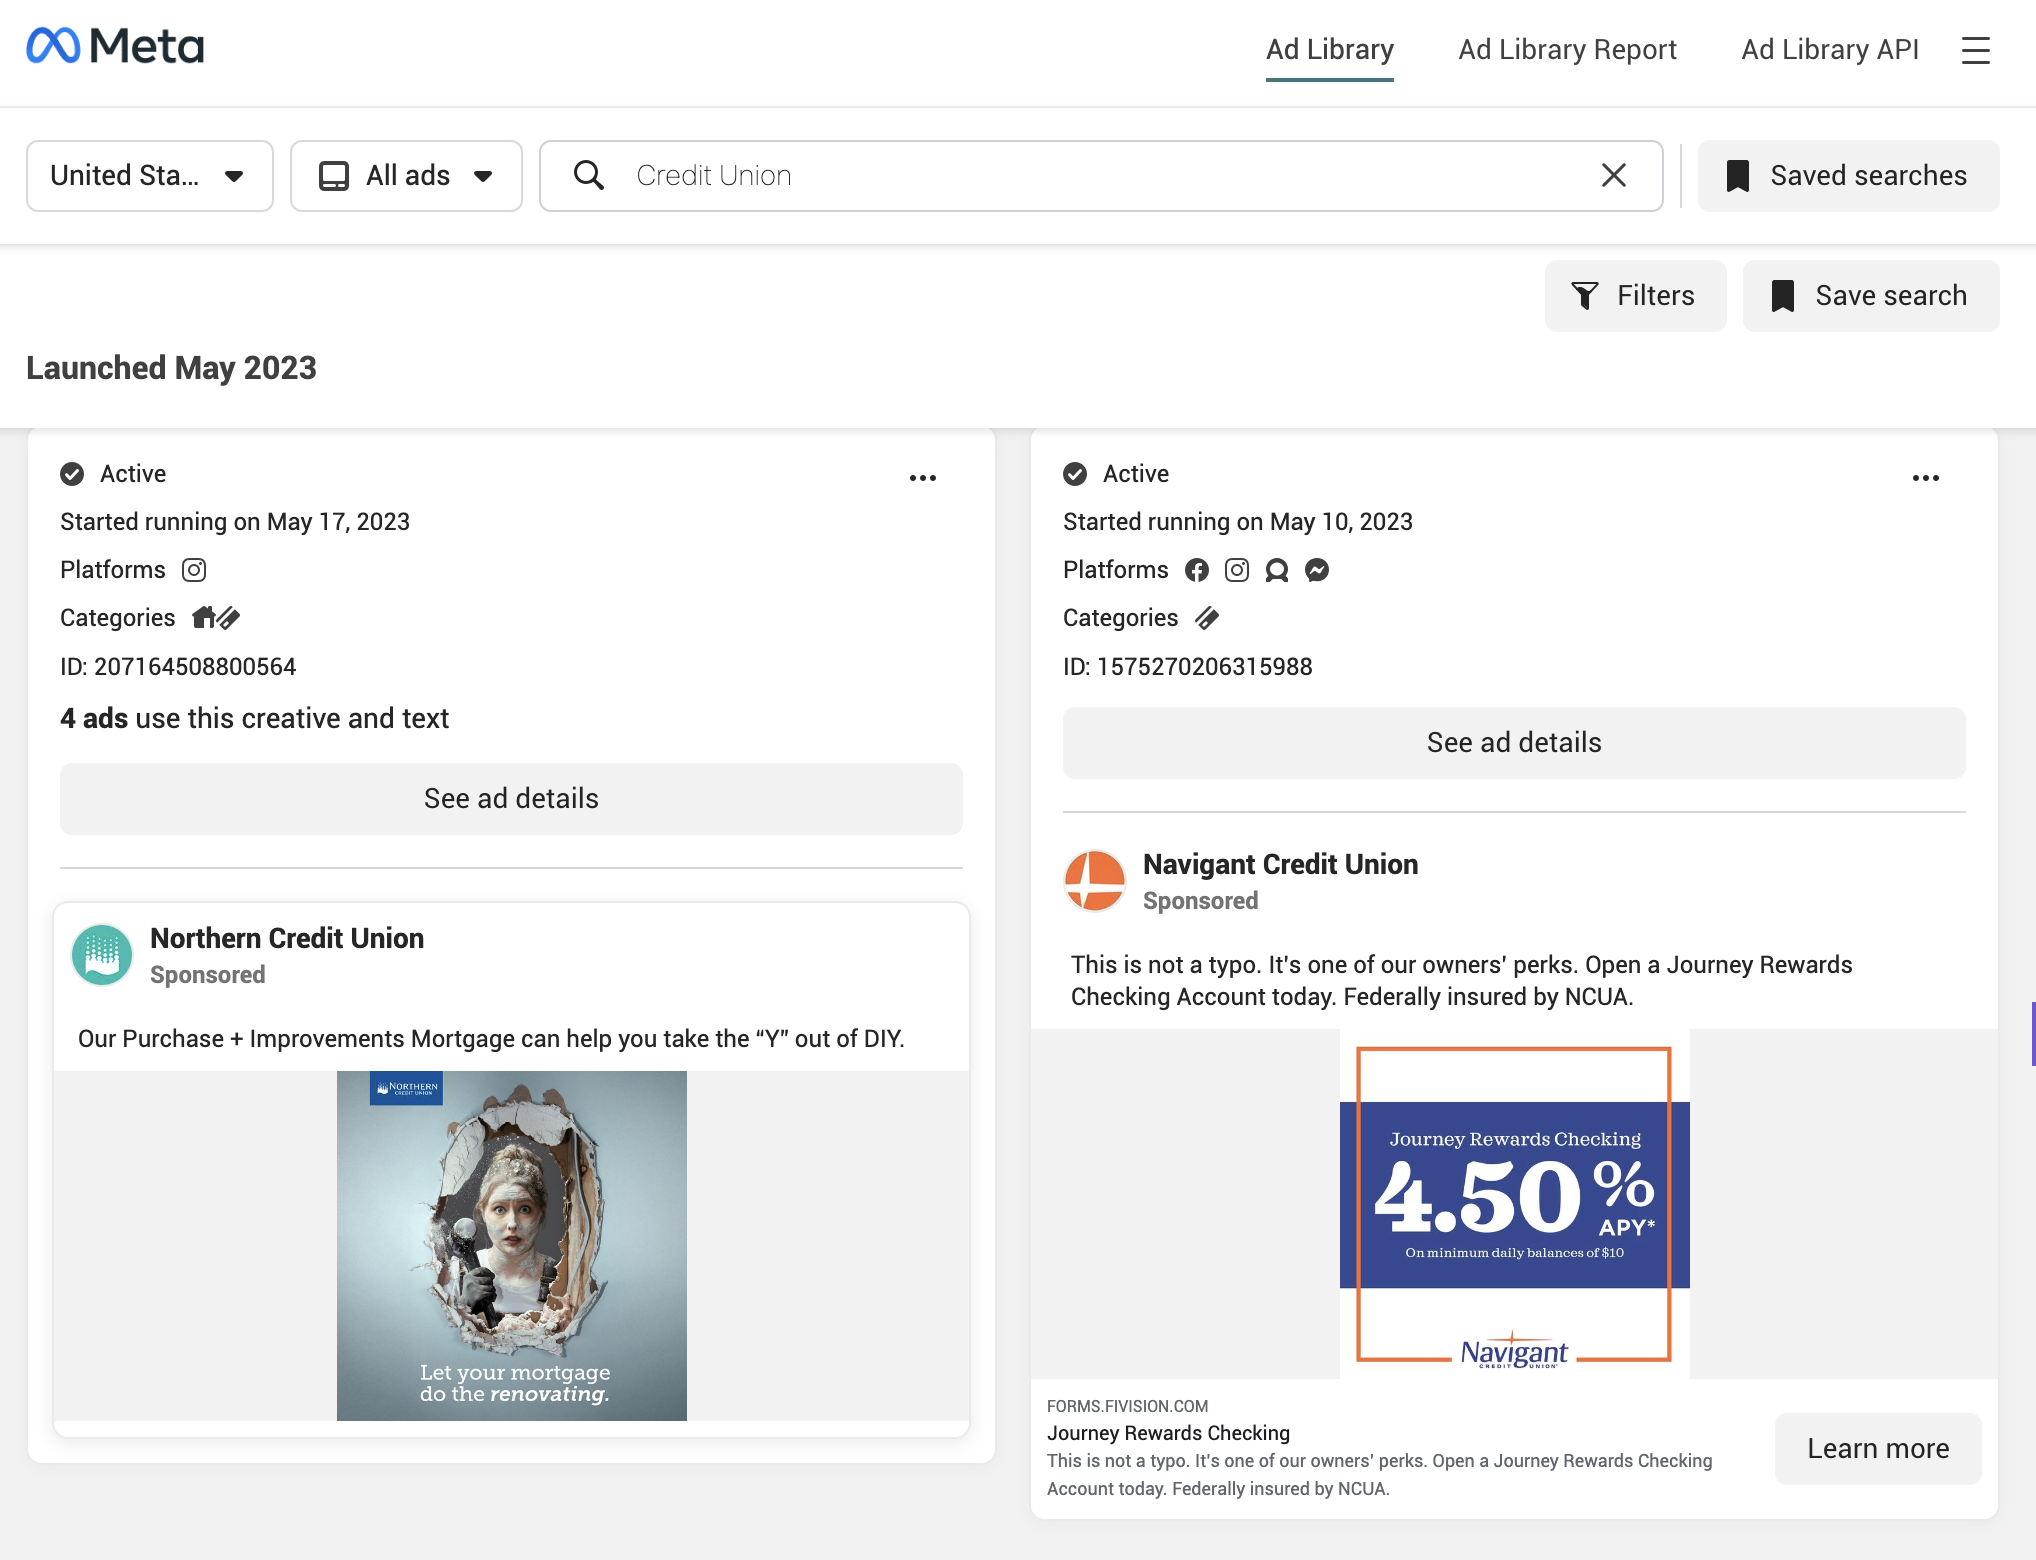Click '4 ads use this creative and text'
This screenshot has width=2036, height=1560.
[254, 719]
